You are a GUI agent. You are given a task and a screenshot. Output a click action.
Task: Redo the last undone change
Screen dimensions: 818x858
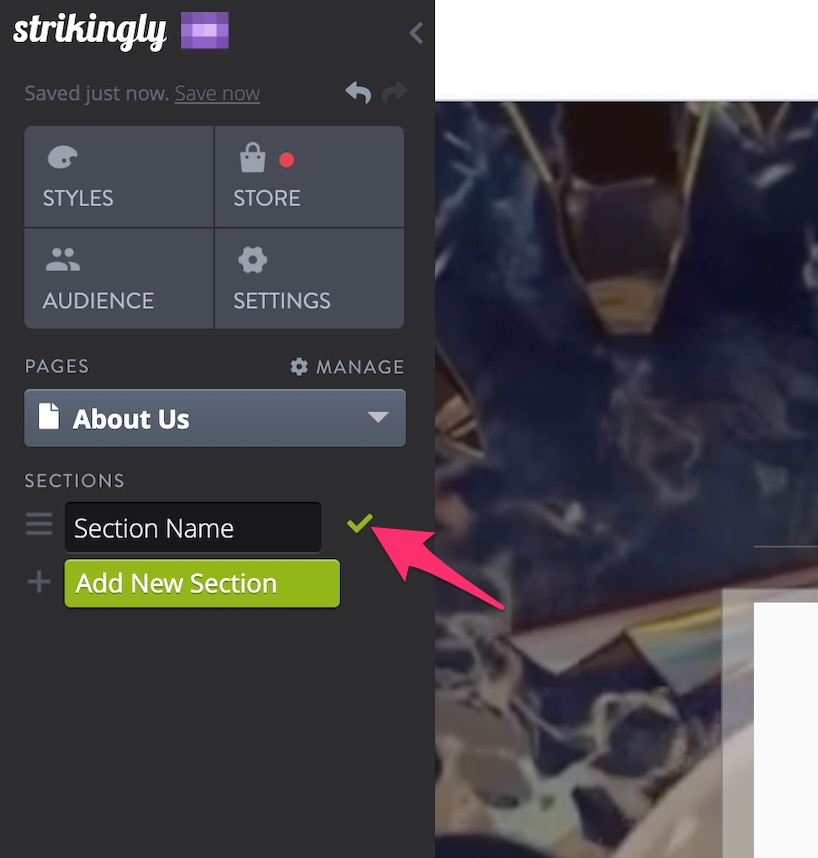(x=395, y=92)
